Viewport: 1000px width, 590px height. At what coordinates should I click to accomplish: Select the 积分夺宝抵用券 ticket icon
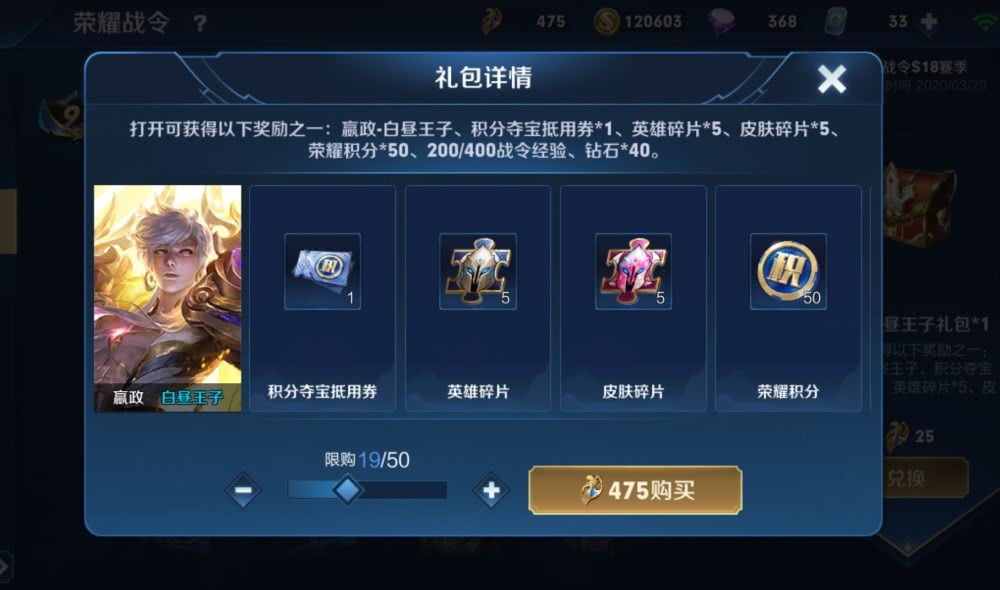[323, 271]
